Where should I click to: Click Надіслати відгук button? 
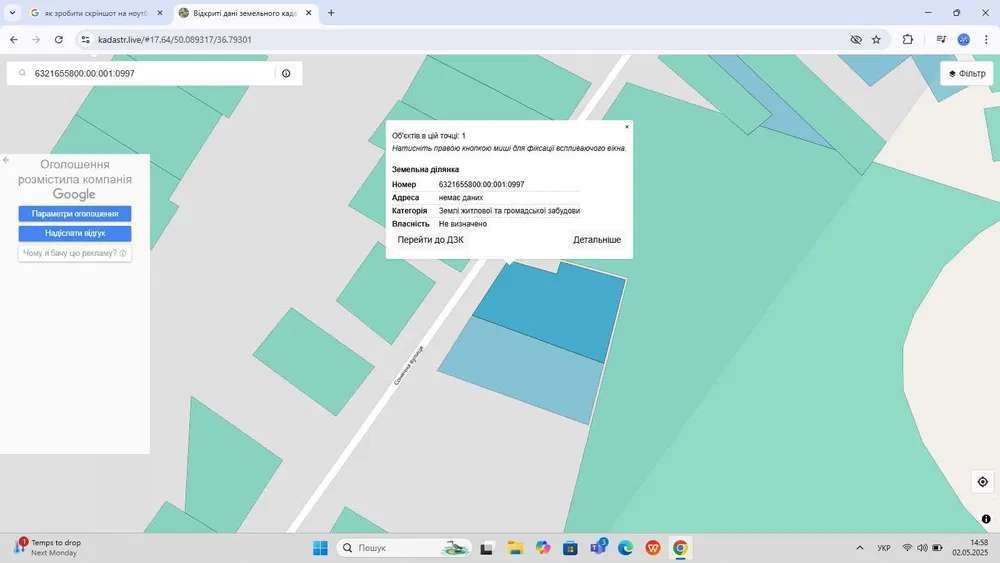(75, 233)
